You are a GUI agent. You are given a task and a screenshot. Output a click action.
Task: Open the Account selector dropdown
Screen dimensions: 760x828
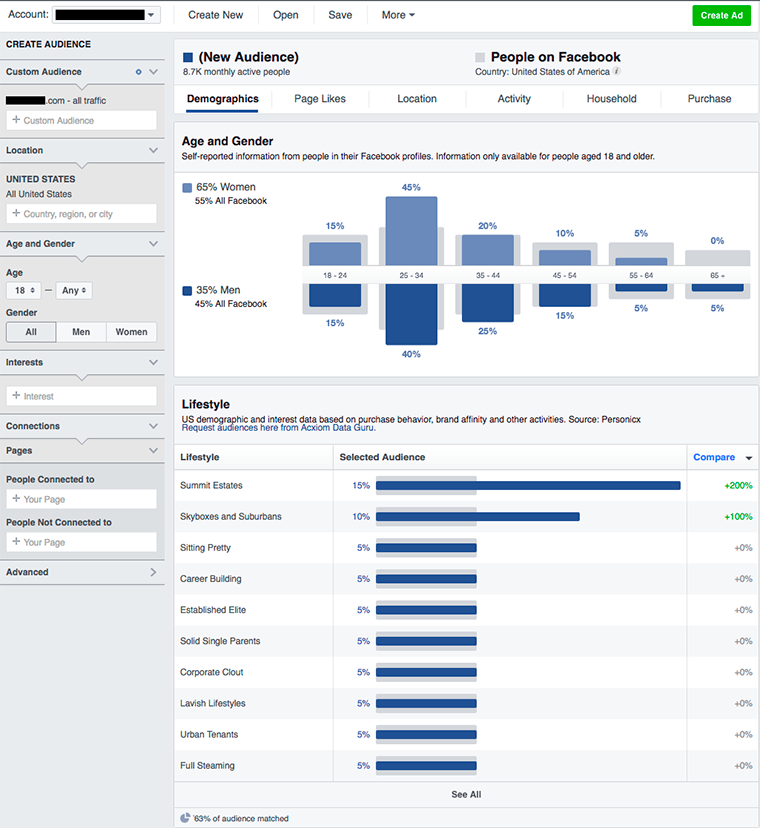click(106, 15)
